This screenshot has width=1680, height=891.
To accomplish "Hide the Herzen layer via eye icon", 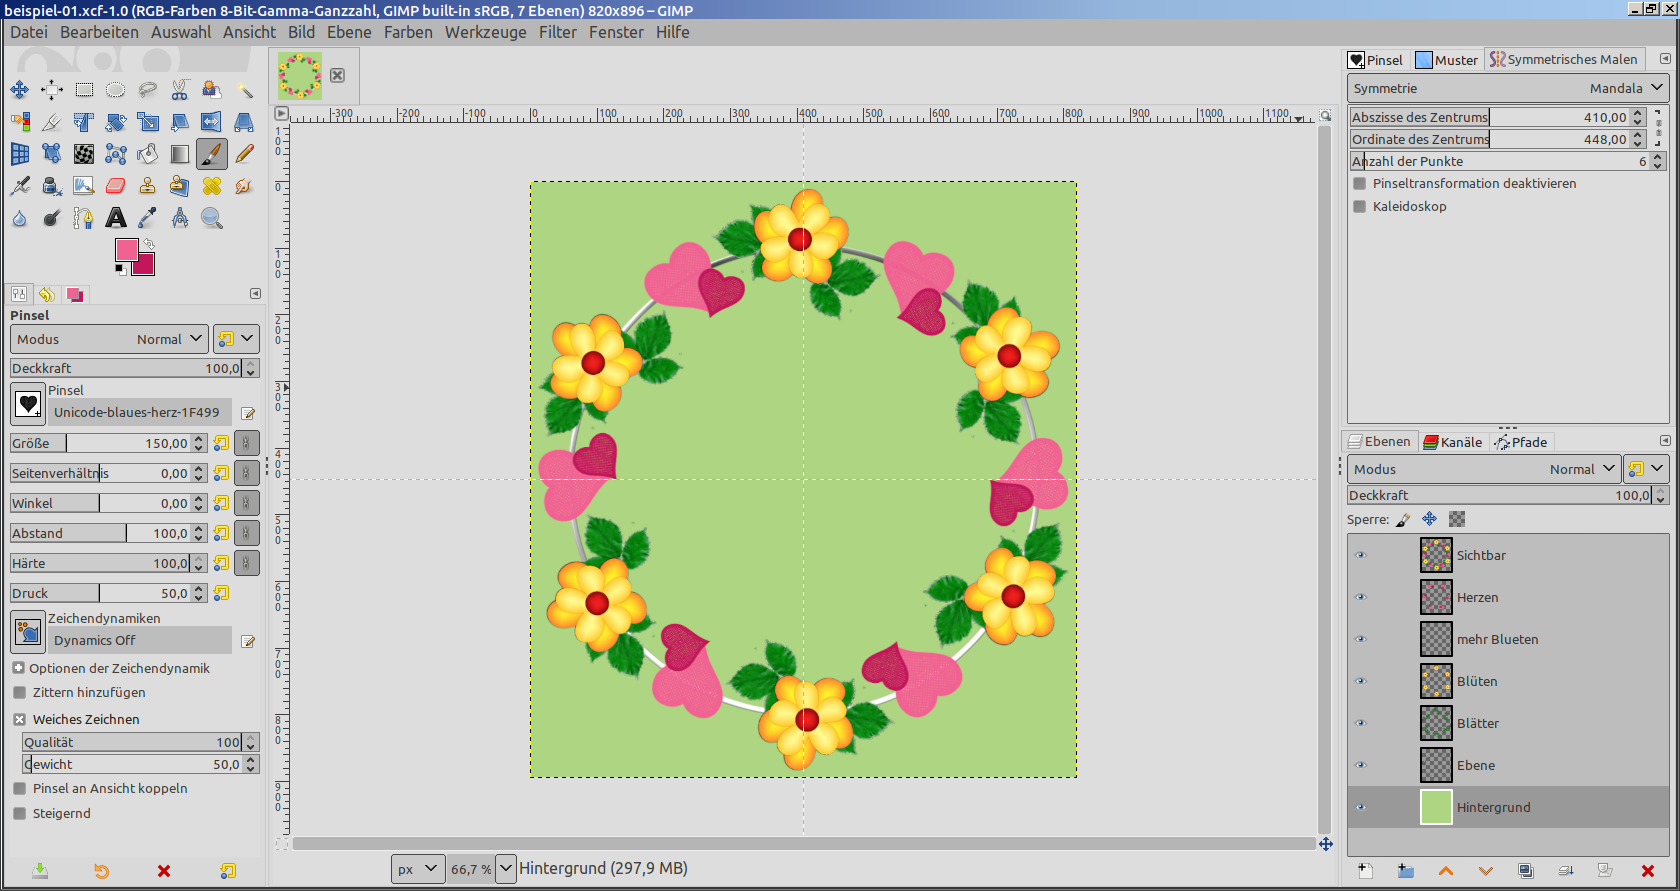I will coord(1360,597).
